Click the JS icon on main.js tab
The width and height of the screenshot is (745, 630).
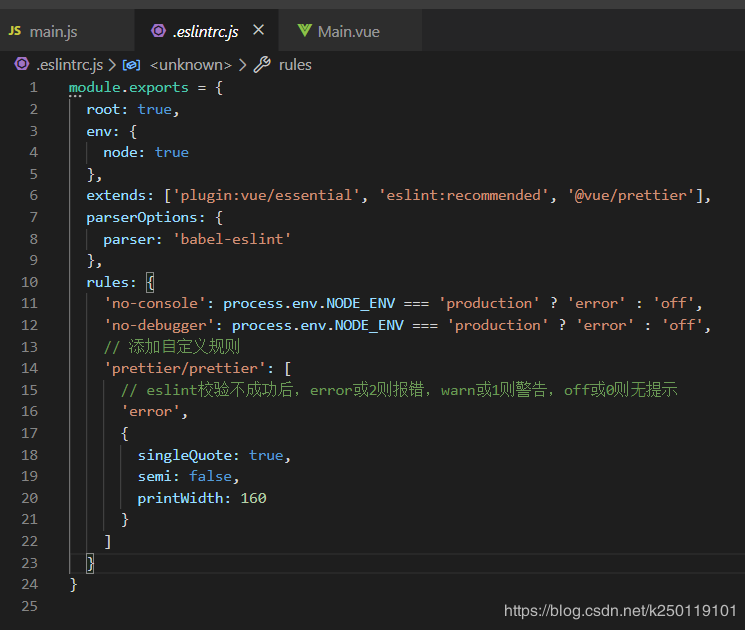pos(15,31)
